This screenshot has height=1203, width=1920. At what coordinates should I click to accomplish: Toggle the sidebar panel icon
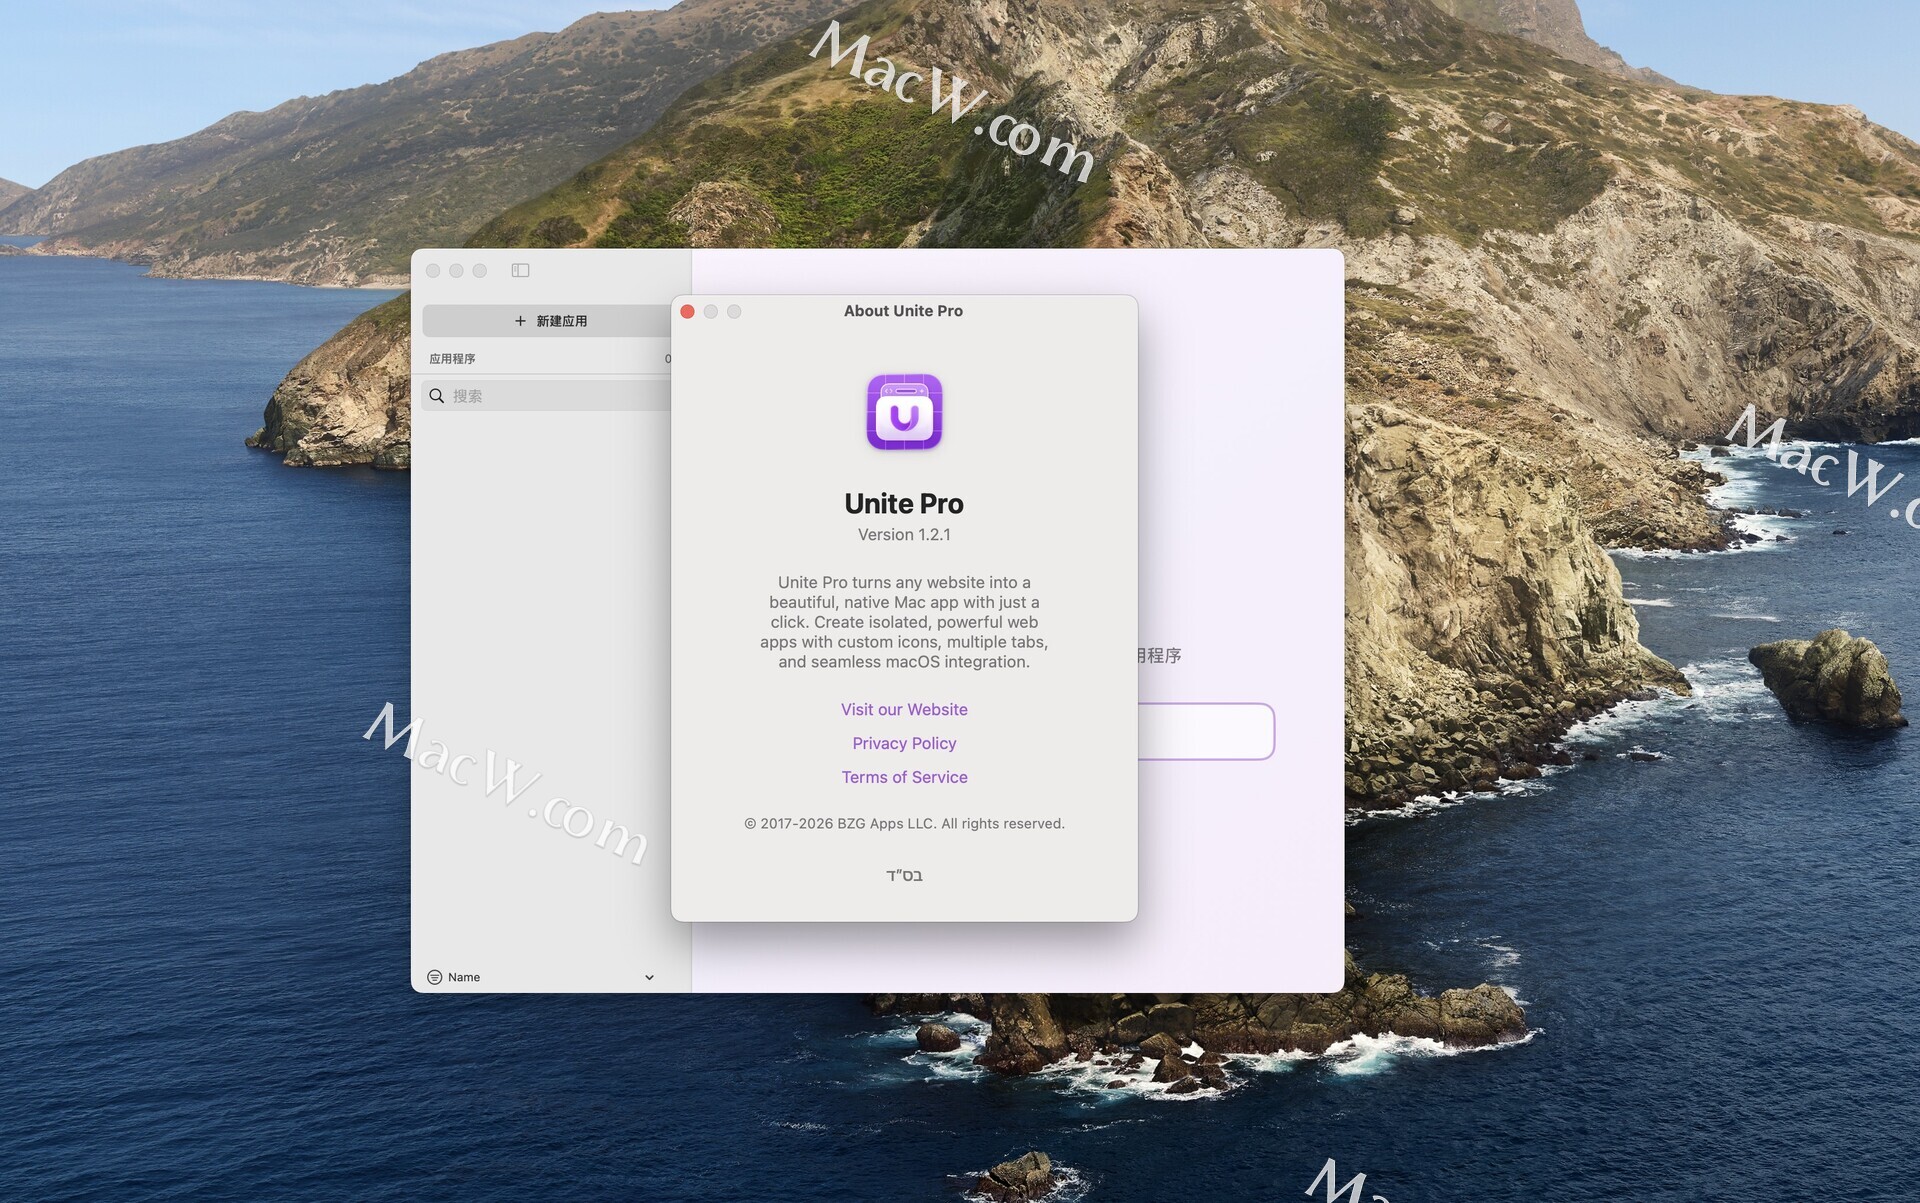click(x=520, y=270)
